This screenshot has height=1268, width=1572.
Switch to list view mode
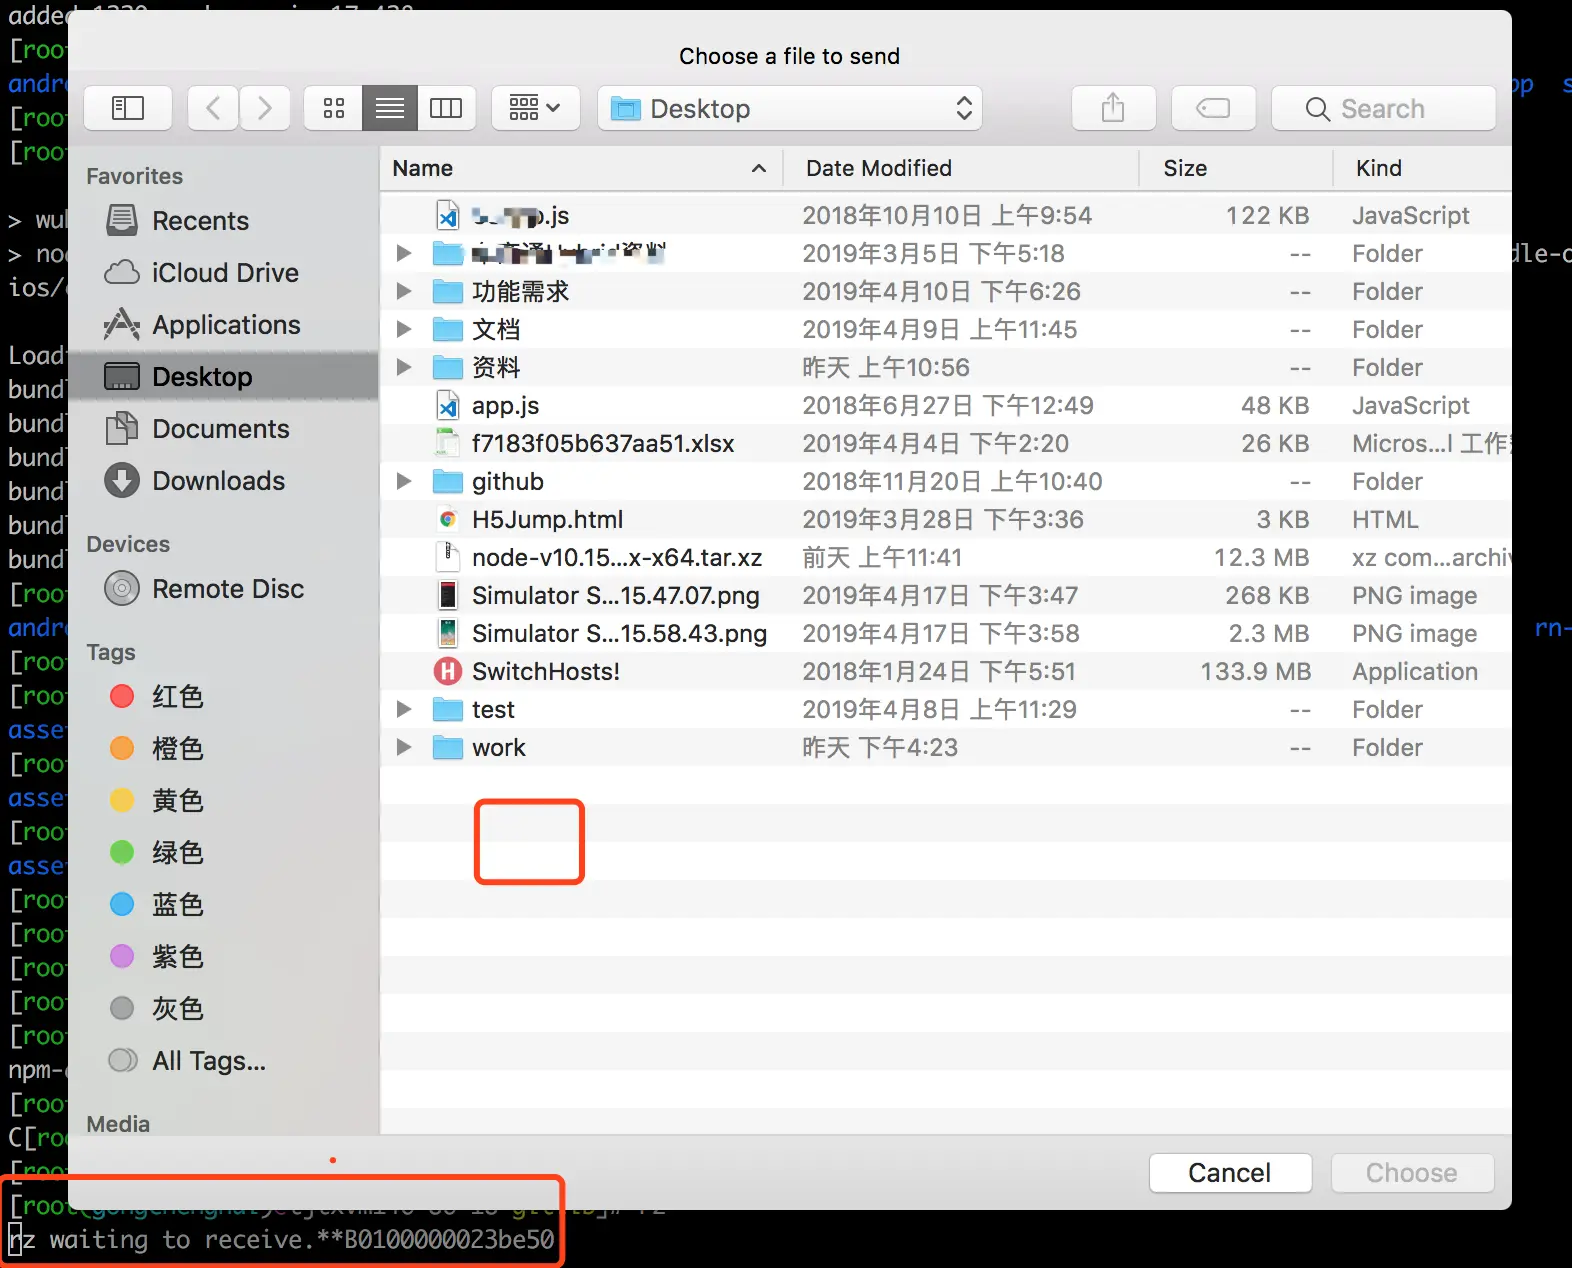click(x=390, y=108)
